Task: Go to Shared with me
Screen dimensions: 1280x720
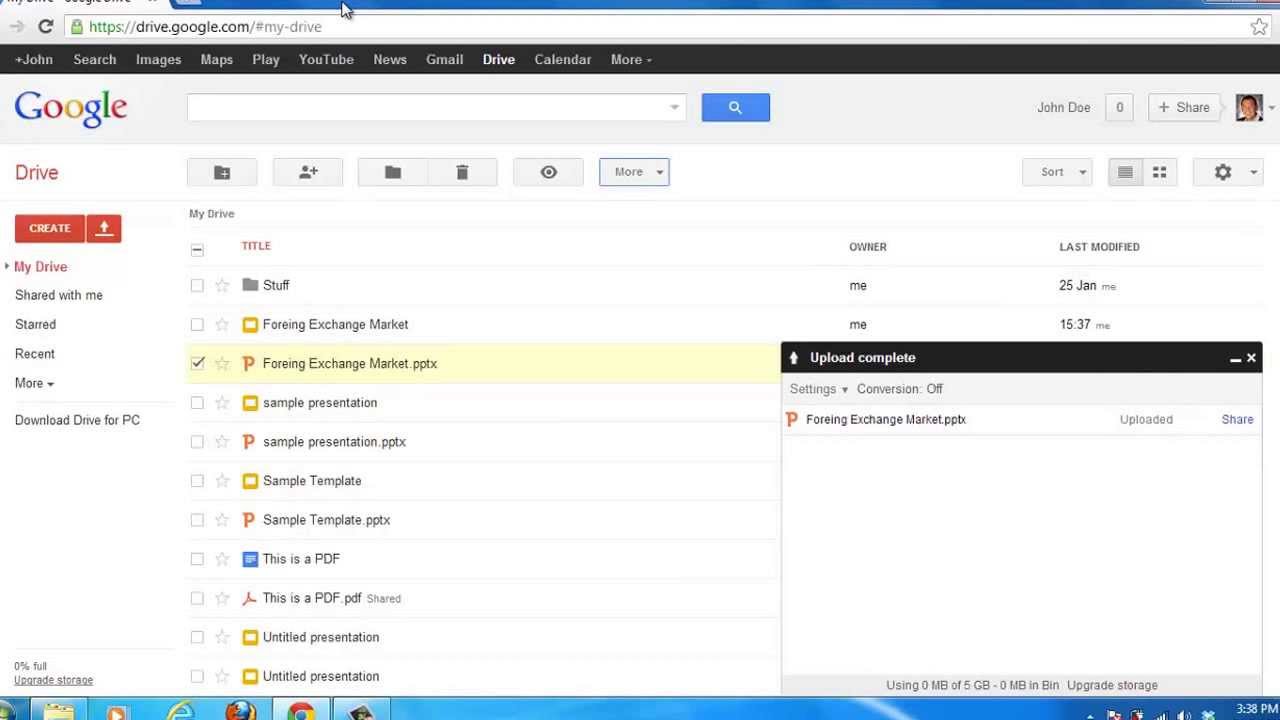Action: [x=59, y=295]
